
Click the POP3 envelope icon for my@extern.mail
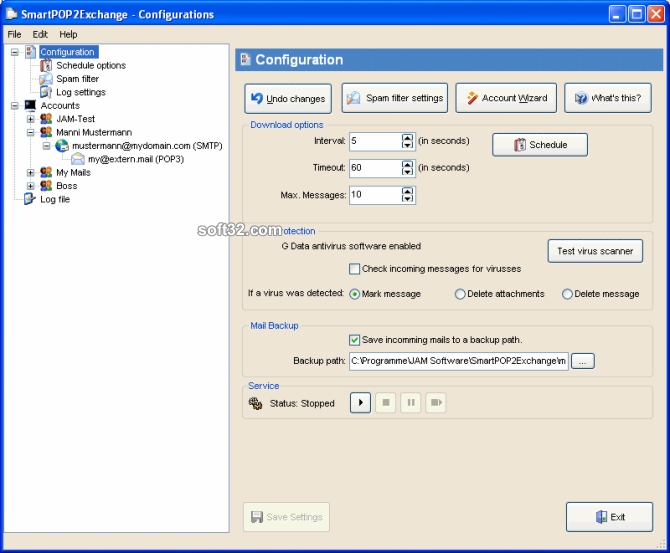coord(78,159)
